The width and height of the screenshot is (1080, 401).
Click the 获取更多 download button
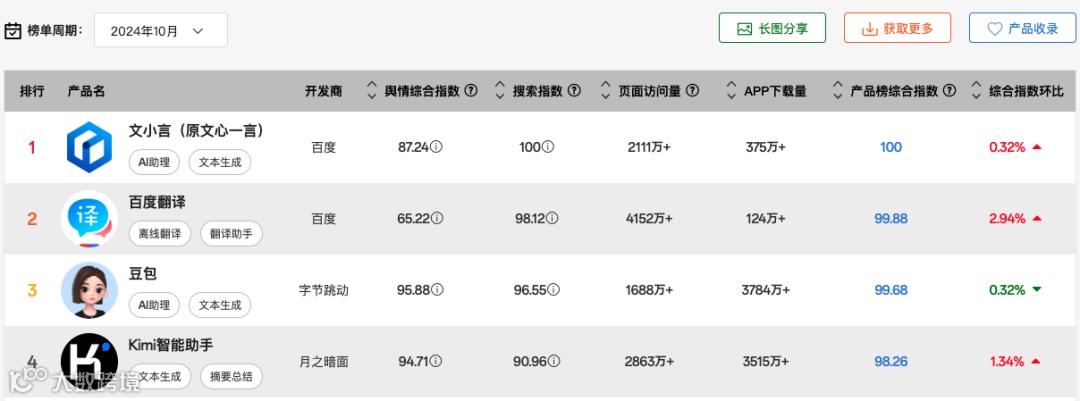pyautogui.click(x=897, y=28)
